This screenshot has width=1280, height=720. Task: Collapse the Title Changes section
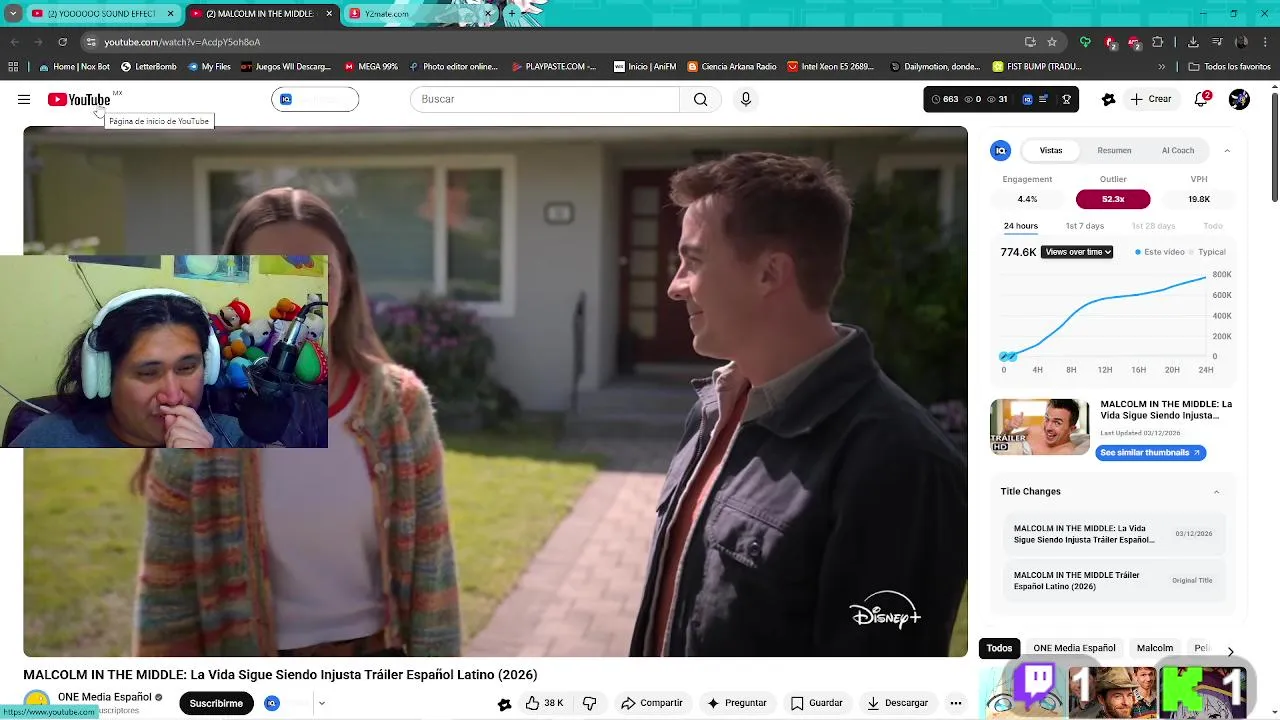coord(1216,492)
